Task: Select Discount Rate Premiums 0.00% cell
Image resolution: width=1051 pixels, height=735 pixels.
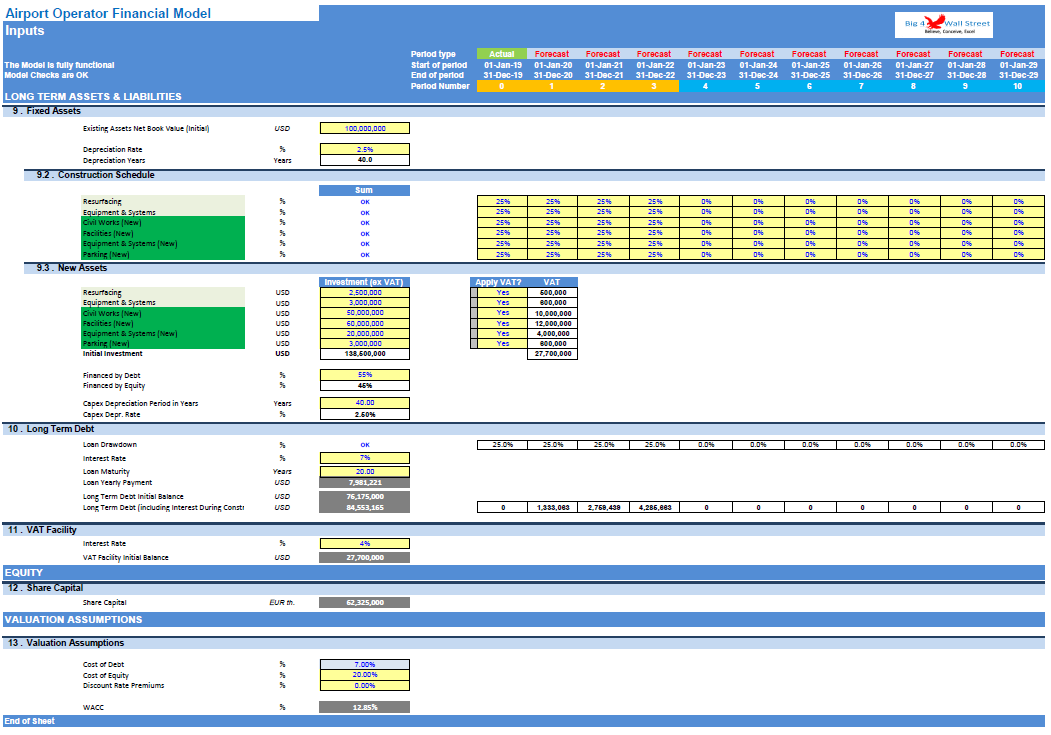Action: pos(365,685)
